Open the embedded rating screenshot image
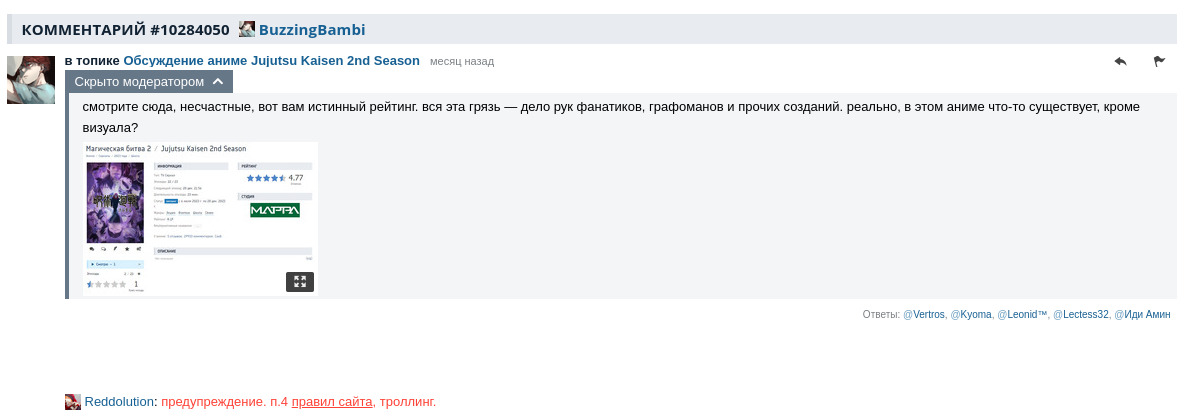The width and height of the screenshot is (1187, 417). coord(200,218)
